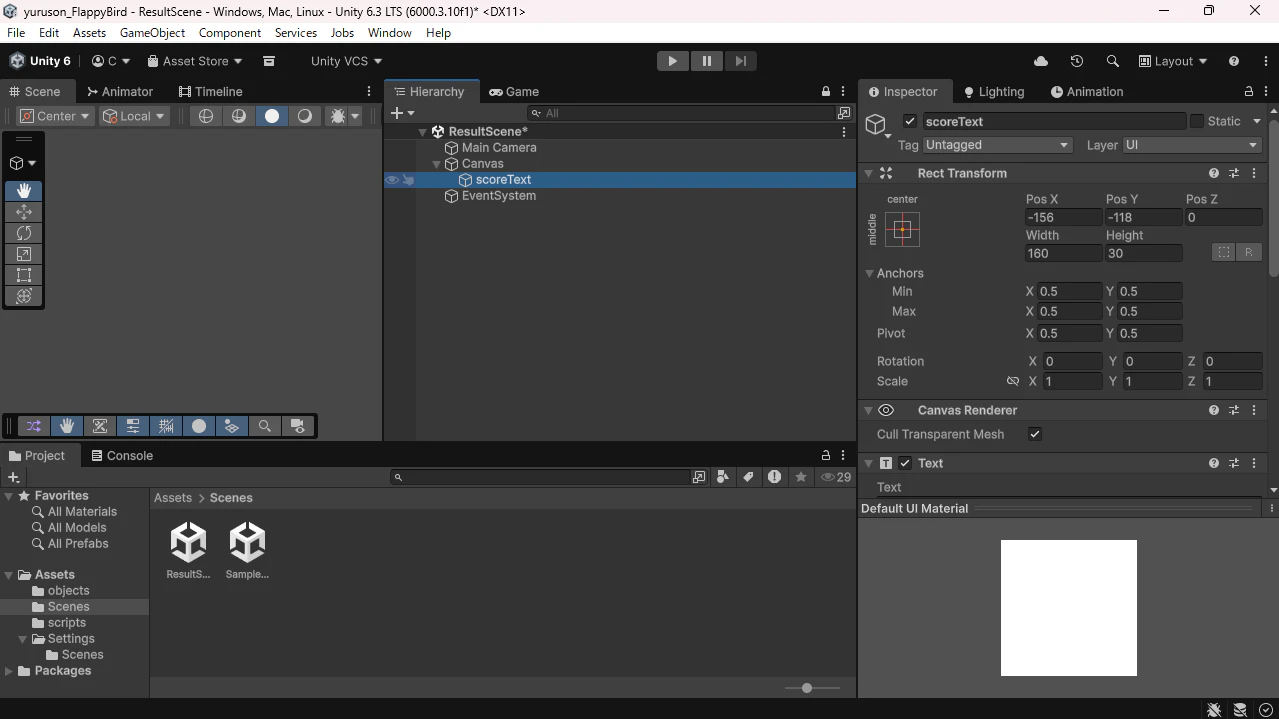Open Rect Transform help reference icon
1279x719 pixels.
click(1214, 173)
